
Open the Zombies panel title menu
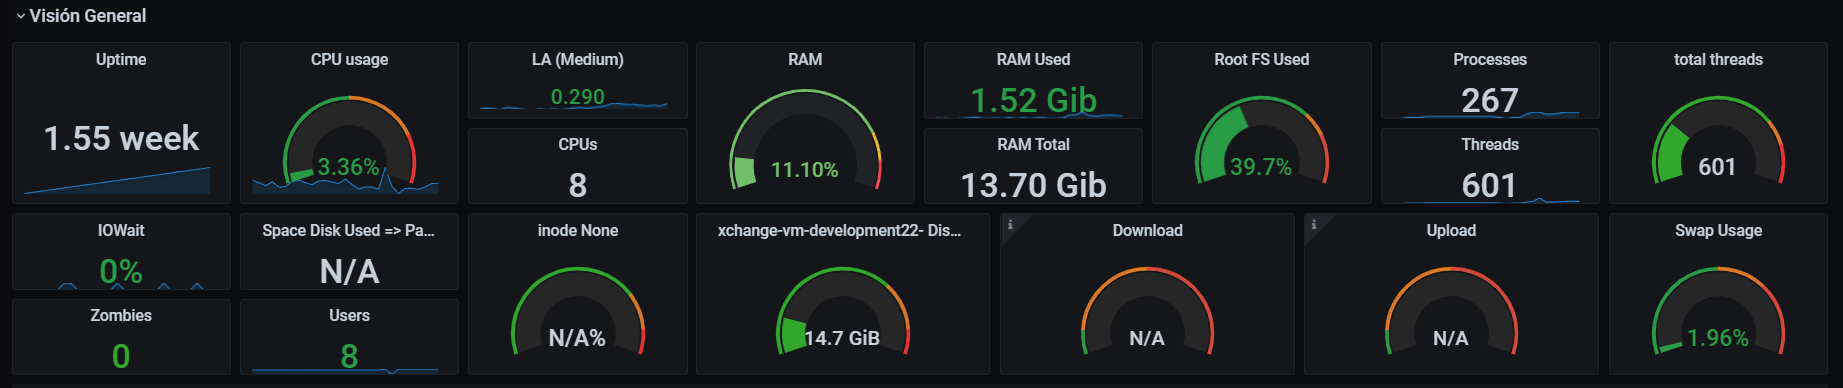click(121, 316)
